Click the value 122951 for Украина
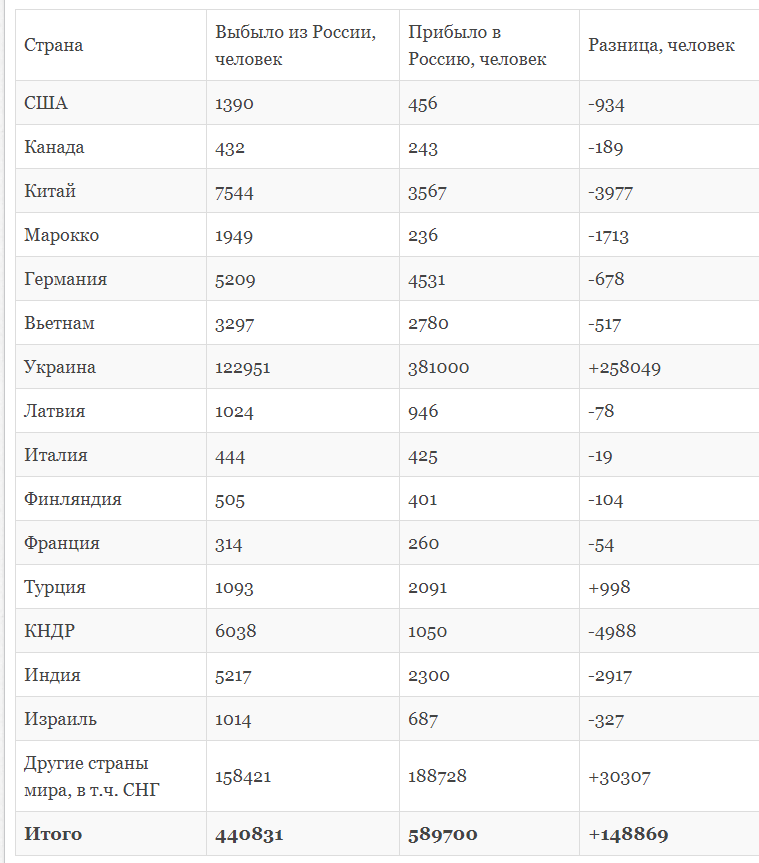 click(x=242, y=367)
